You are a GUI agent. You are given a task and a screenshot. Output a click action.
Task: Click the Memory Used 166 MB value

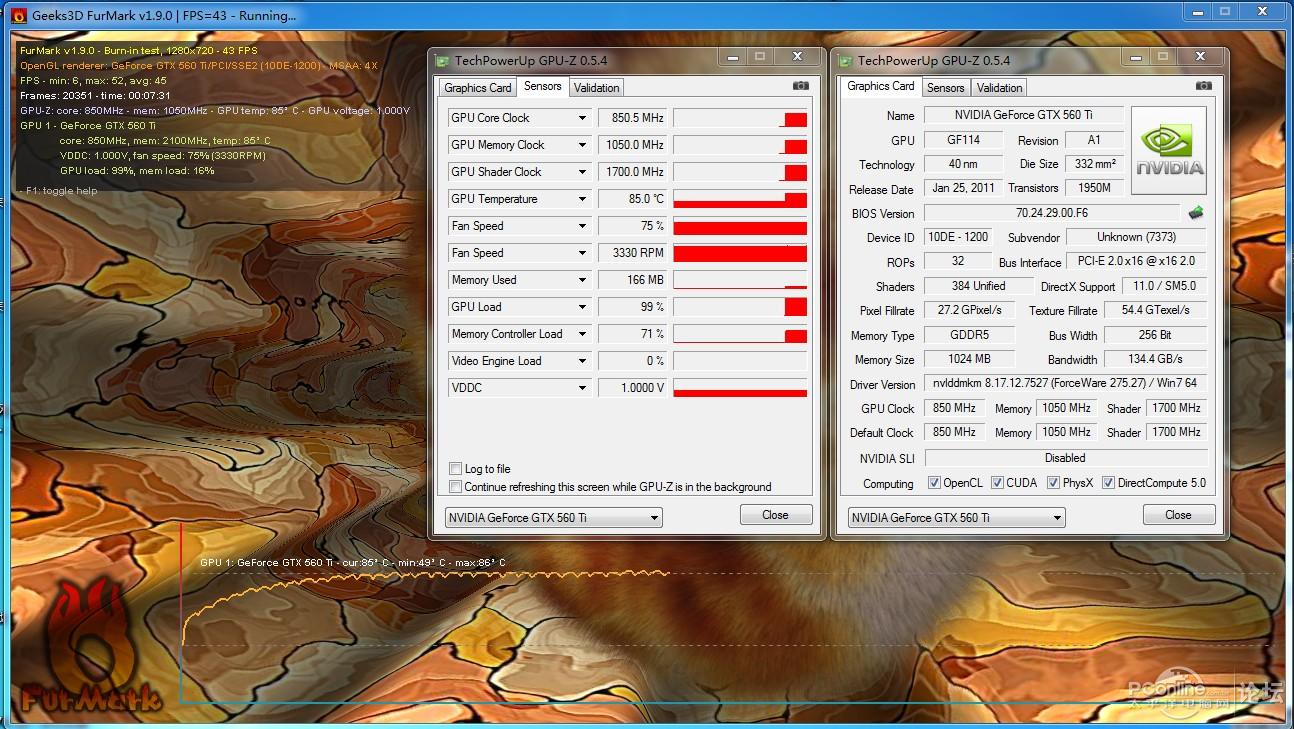[633, 280]
